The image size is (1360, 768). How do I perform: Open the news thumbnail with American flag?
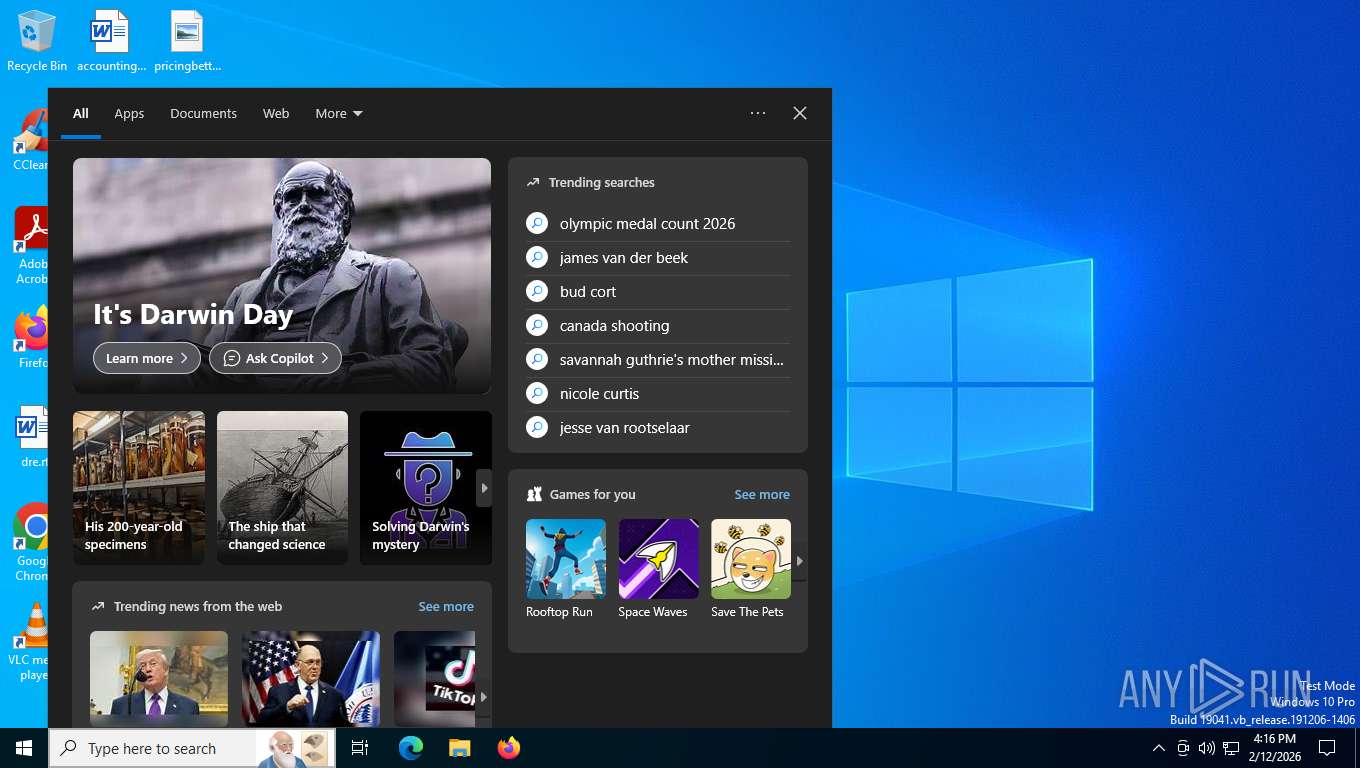[x=311, y=678]
